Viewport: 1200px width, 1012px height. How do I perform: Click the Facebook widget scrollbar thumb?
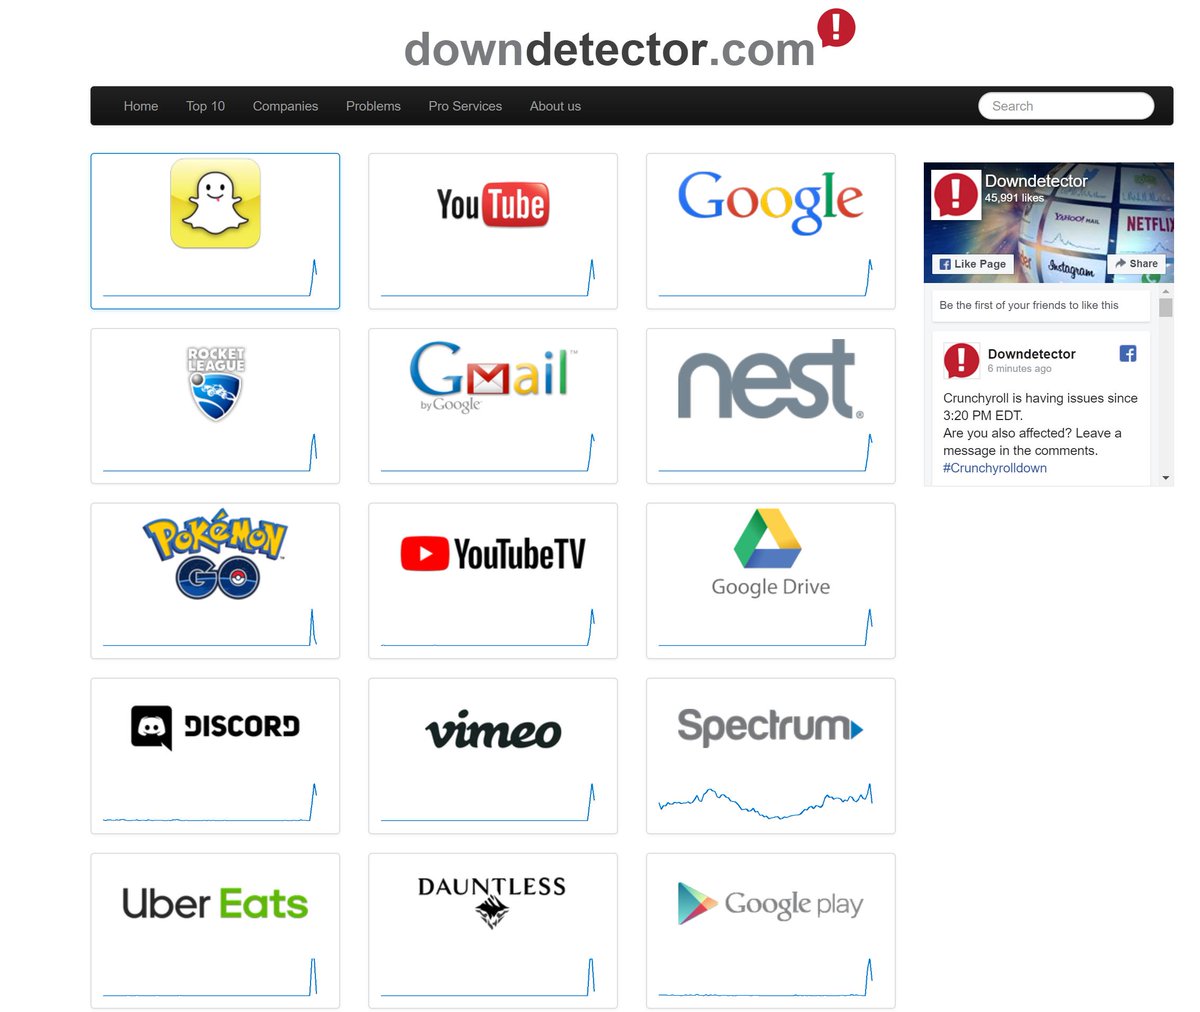1165,306
